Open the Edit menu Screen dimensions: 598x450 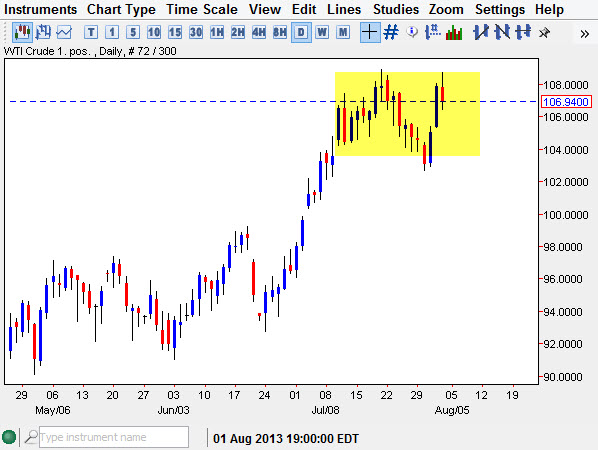[304, 10]
